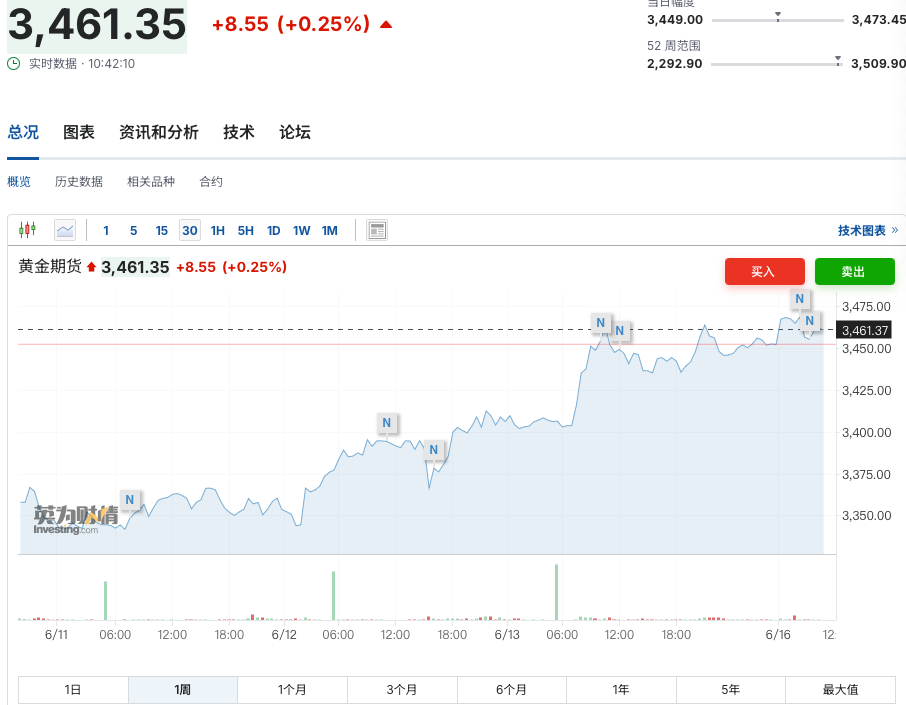Open the 历史数据 section

tap(79, 181)
